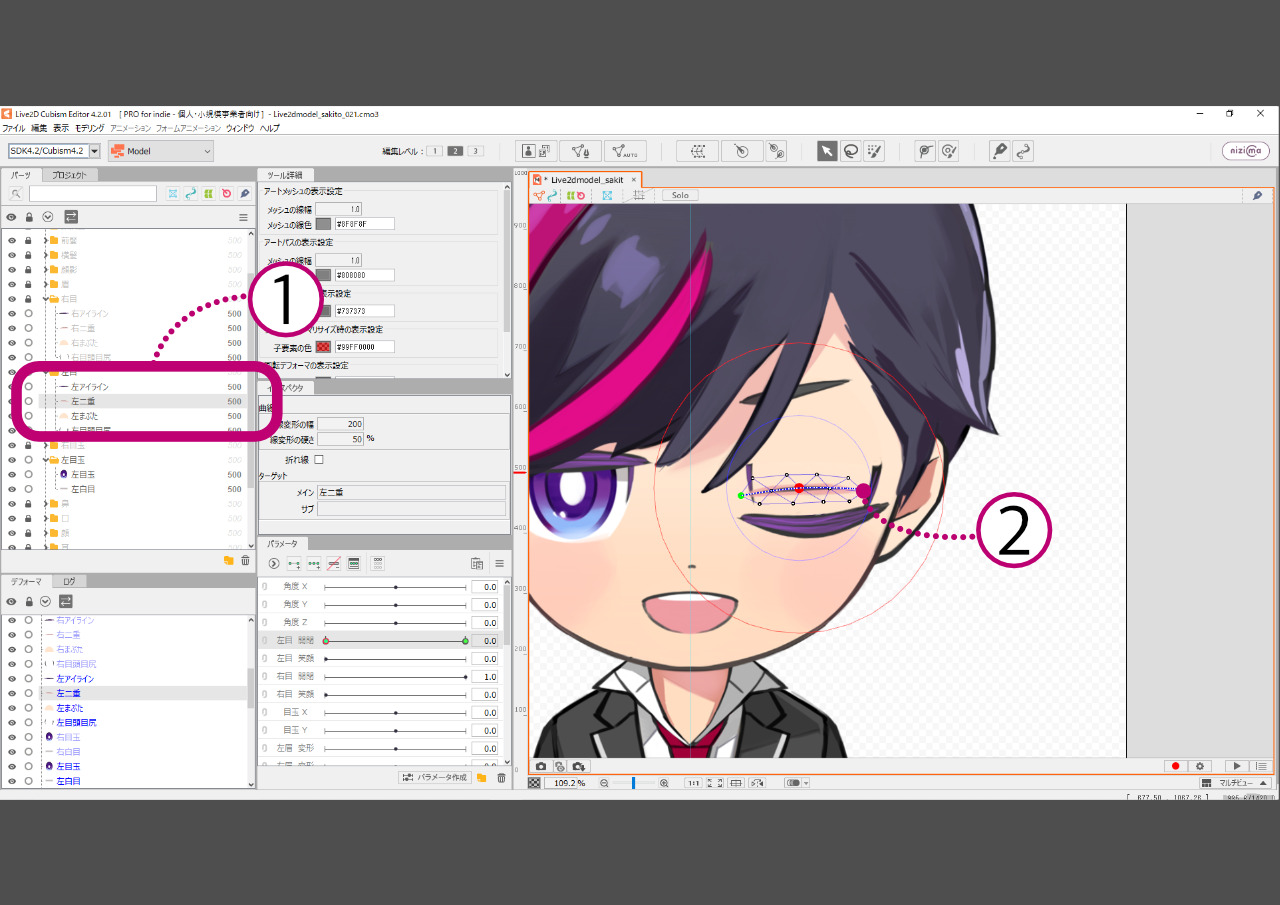Click the メッシュの線色 color swatch

pyautogui.click(x=323, y=224)
